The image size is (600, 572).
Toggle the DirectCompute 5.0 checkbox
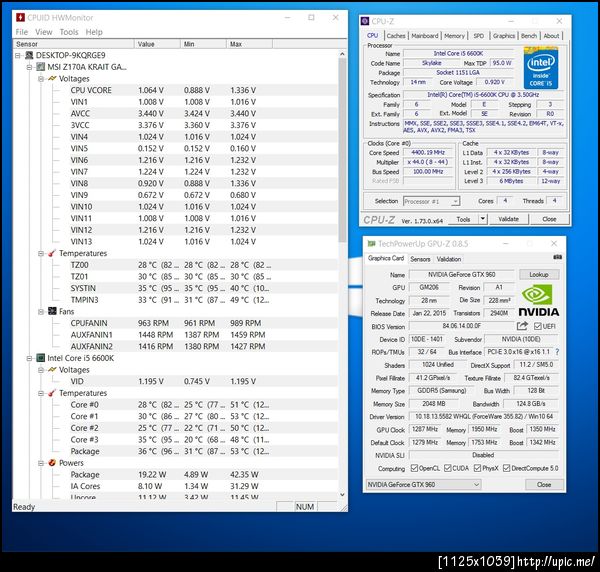point(506,468)
